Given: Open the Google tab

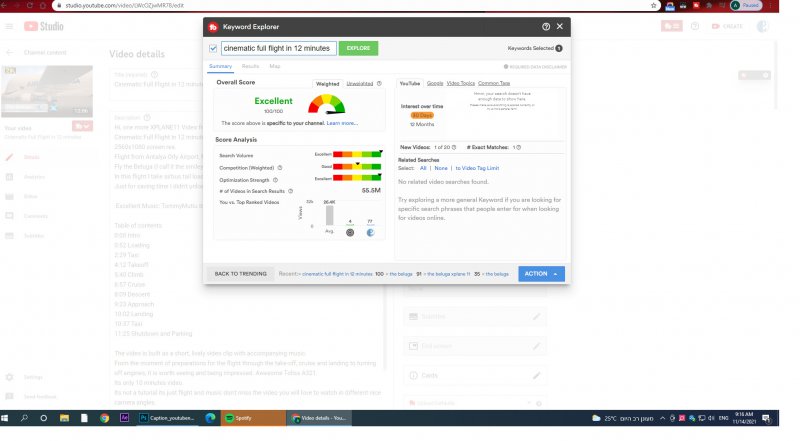Looking at the screenshot, I should (435, 83).
